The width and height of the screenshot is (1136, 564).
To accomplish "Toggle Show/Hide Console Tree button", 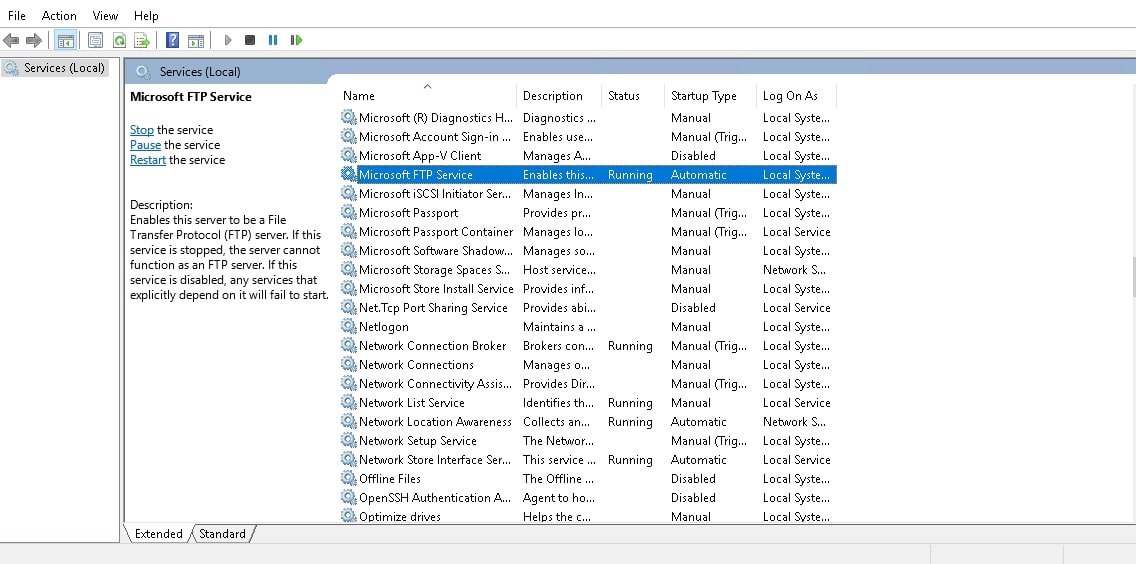I will pyautogui.click(x=65, y=40).
